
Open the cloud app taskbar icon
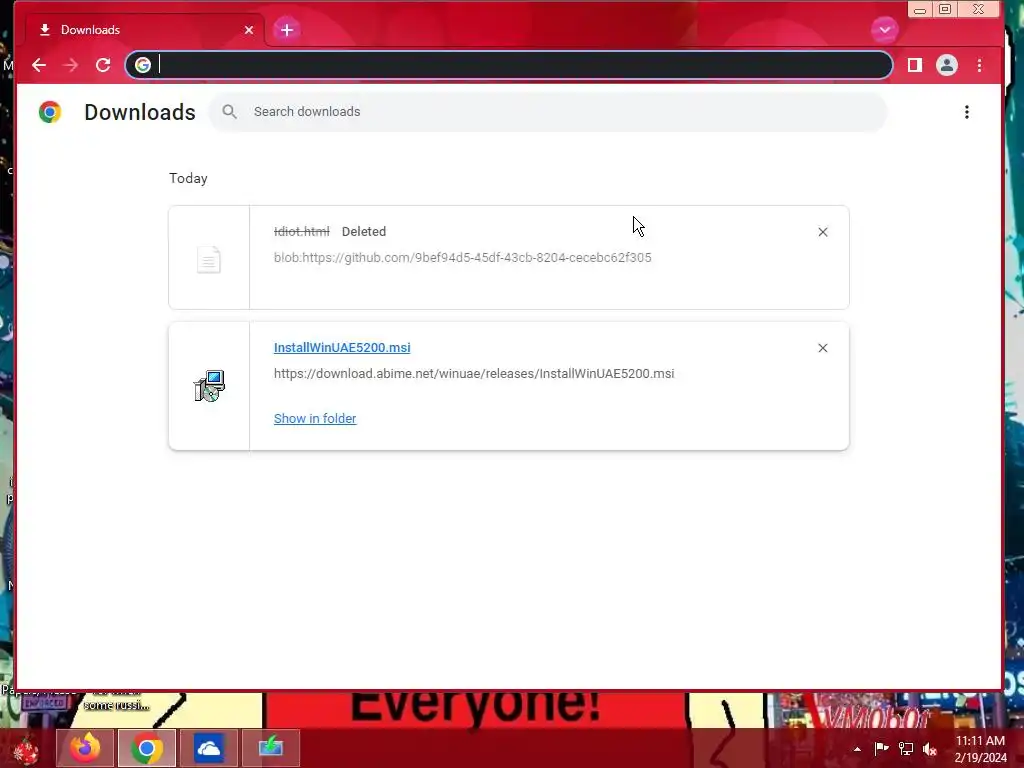tap(208, 748)
